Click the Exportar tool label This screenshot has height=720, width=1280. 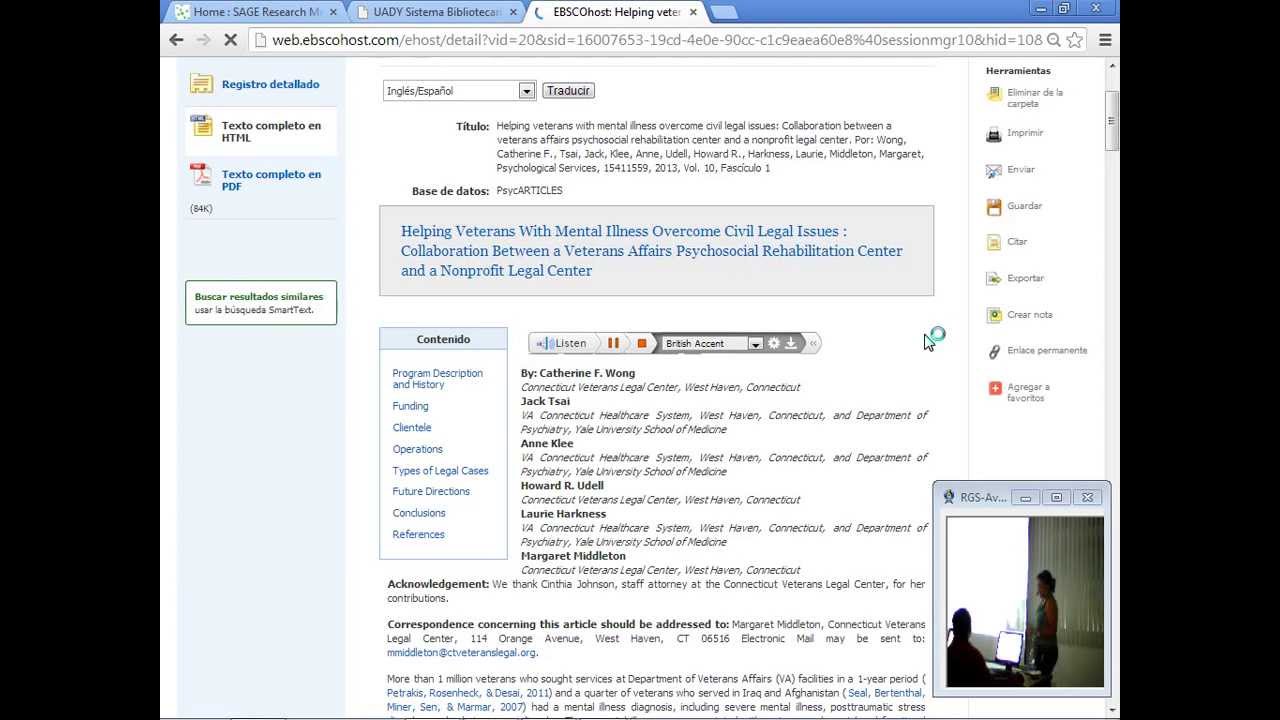1025,278
